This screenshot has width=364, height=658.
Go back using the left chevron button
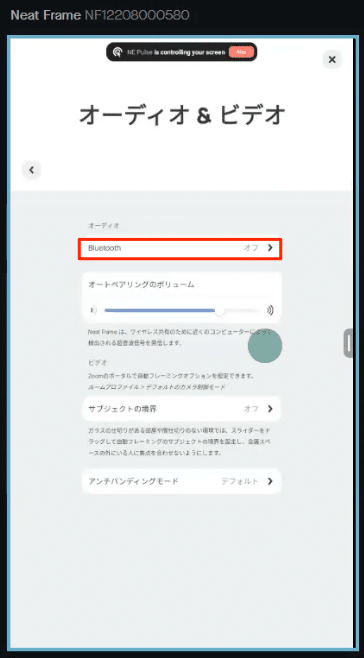pyautogui.click(x=31, y=170)
